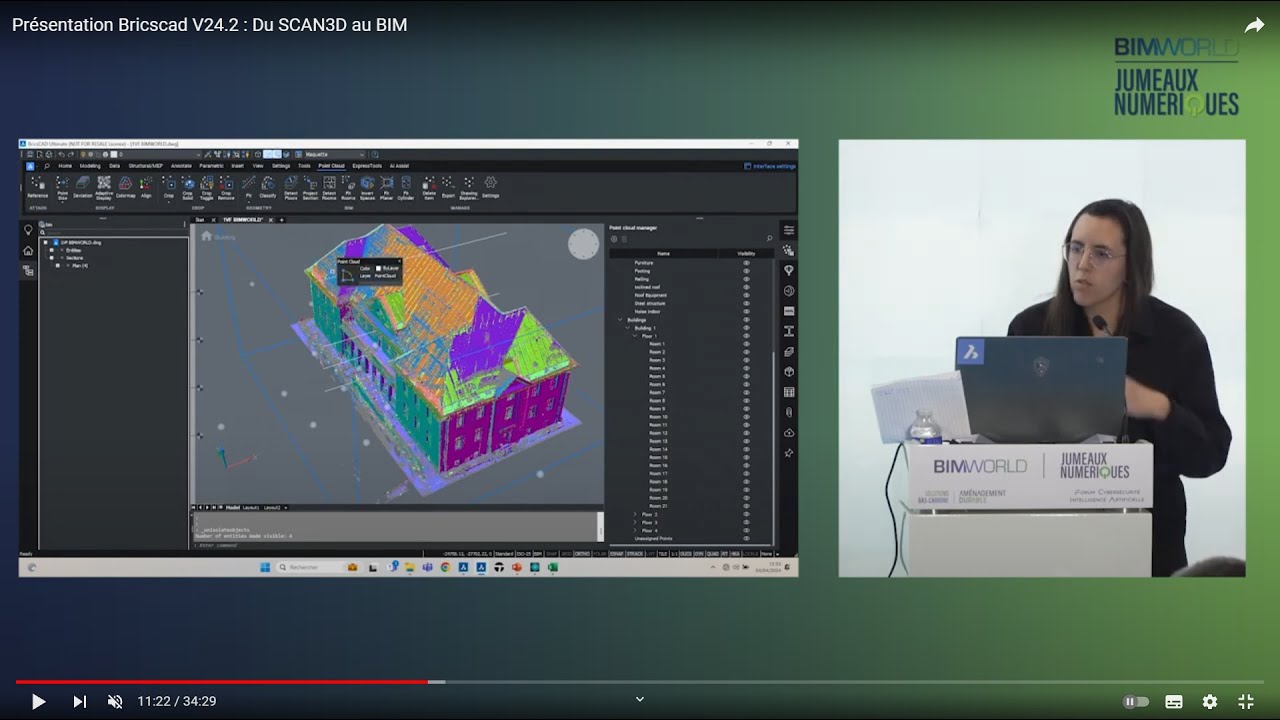Run the Classify point cloud tool
Image resolution: width=1280 pixels, height=720 pixels.
click(x=268, y=187)
